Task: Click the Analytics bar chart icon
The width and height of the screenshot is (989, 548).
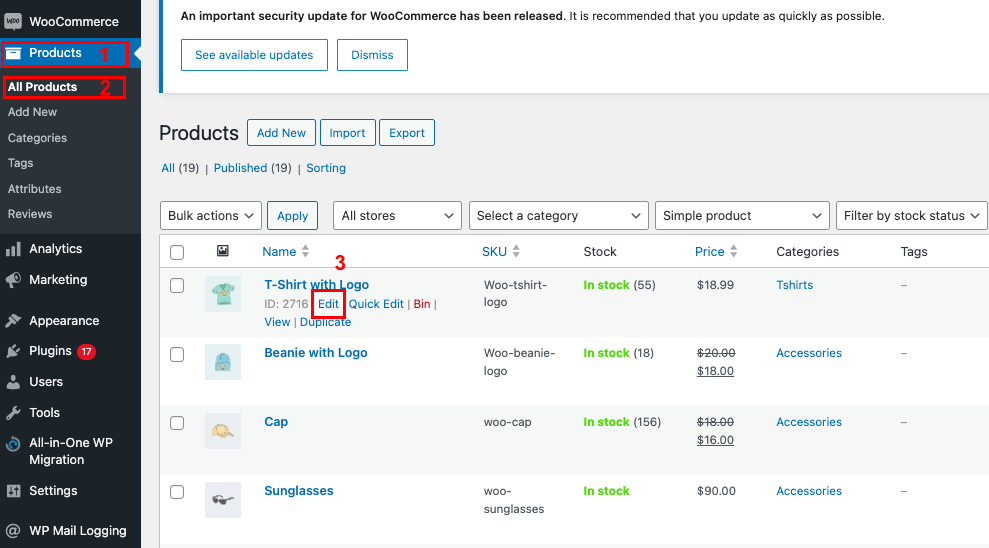Action: (x=13, y=249)
